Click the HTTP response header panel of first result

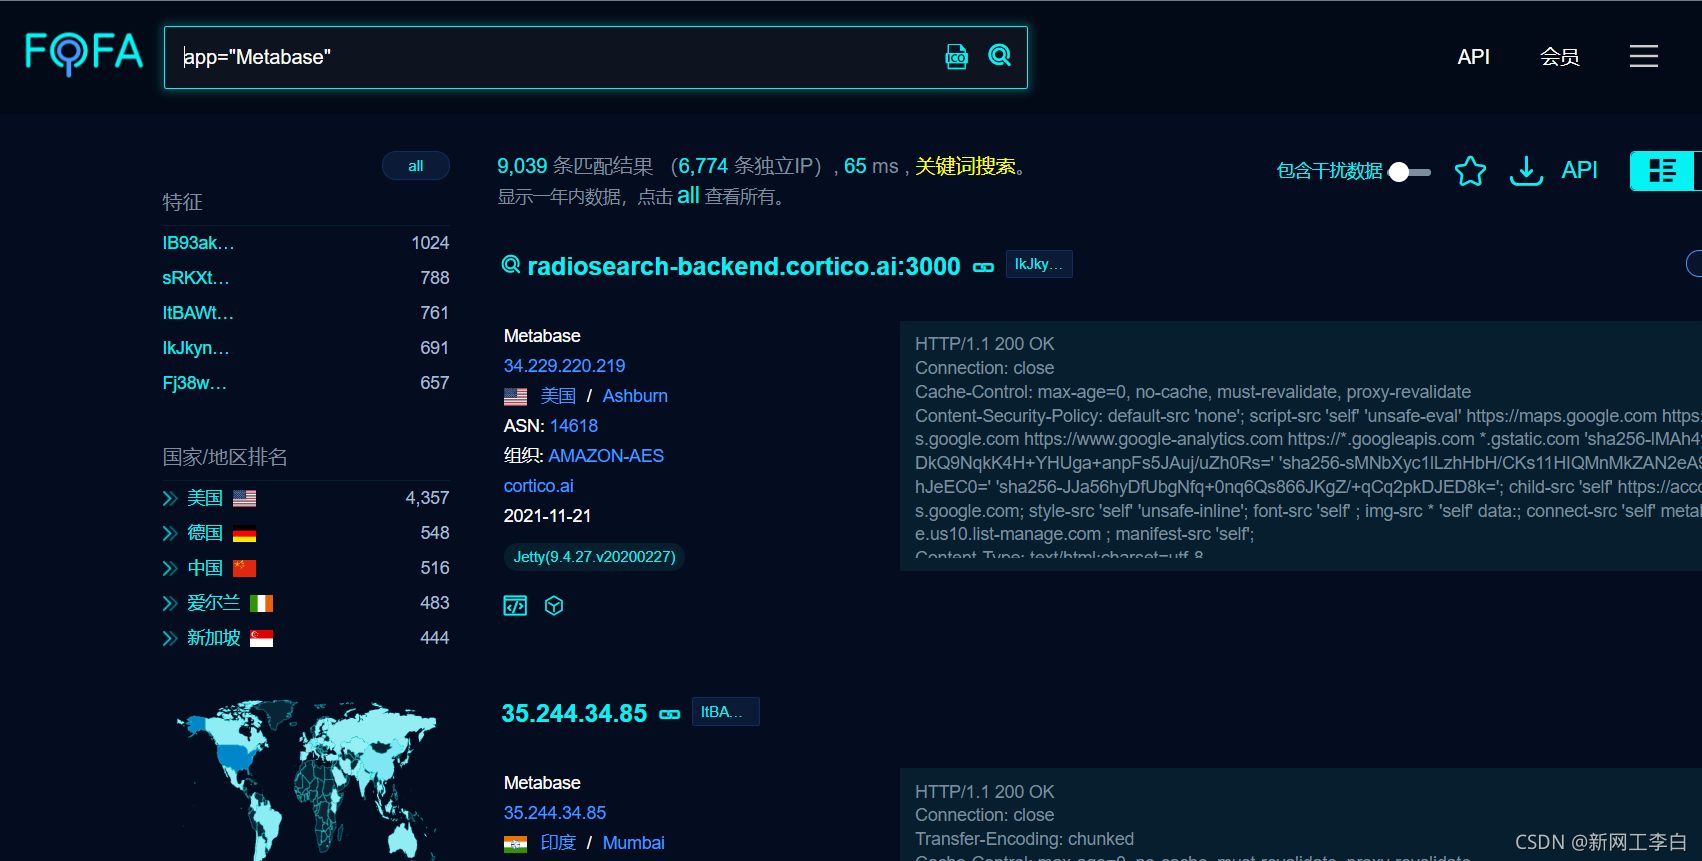point(1300,446)
